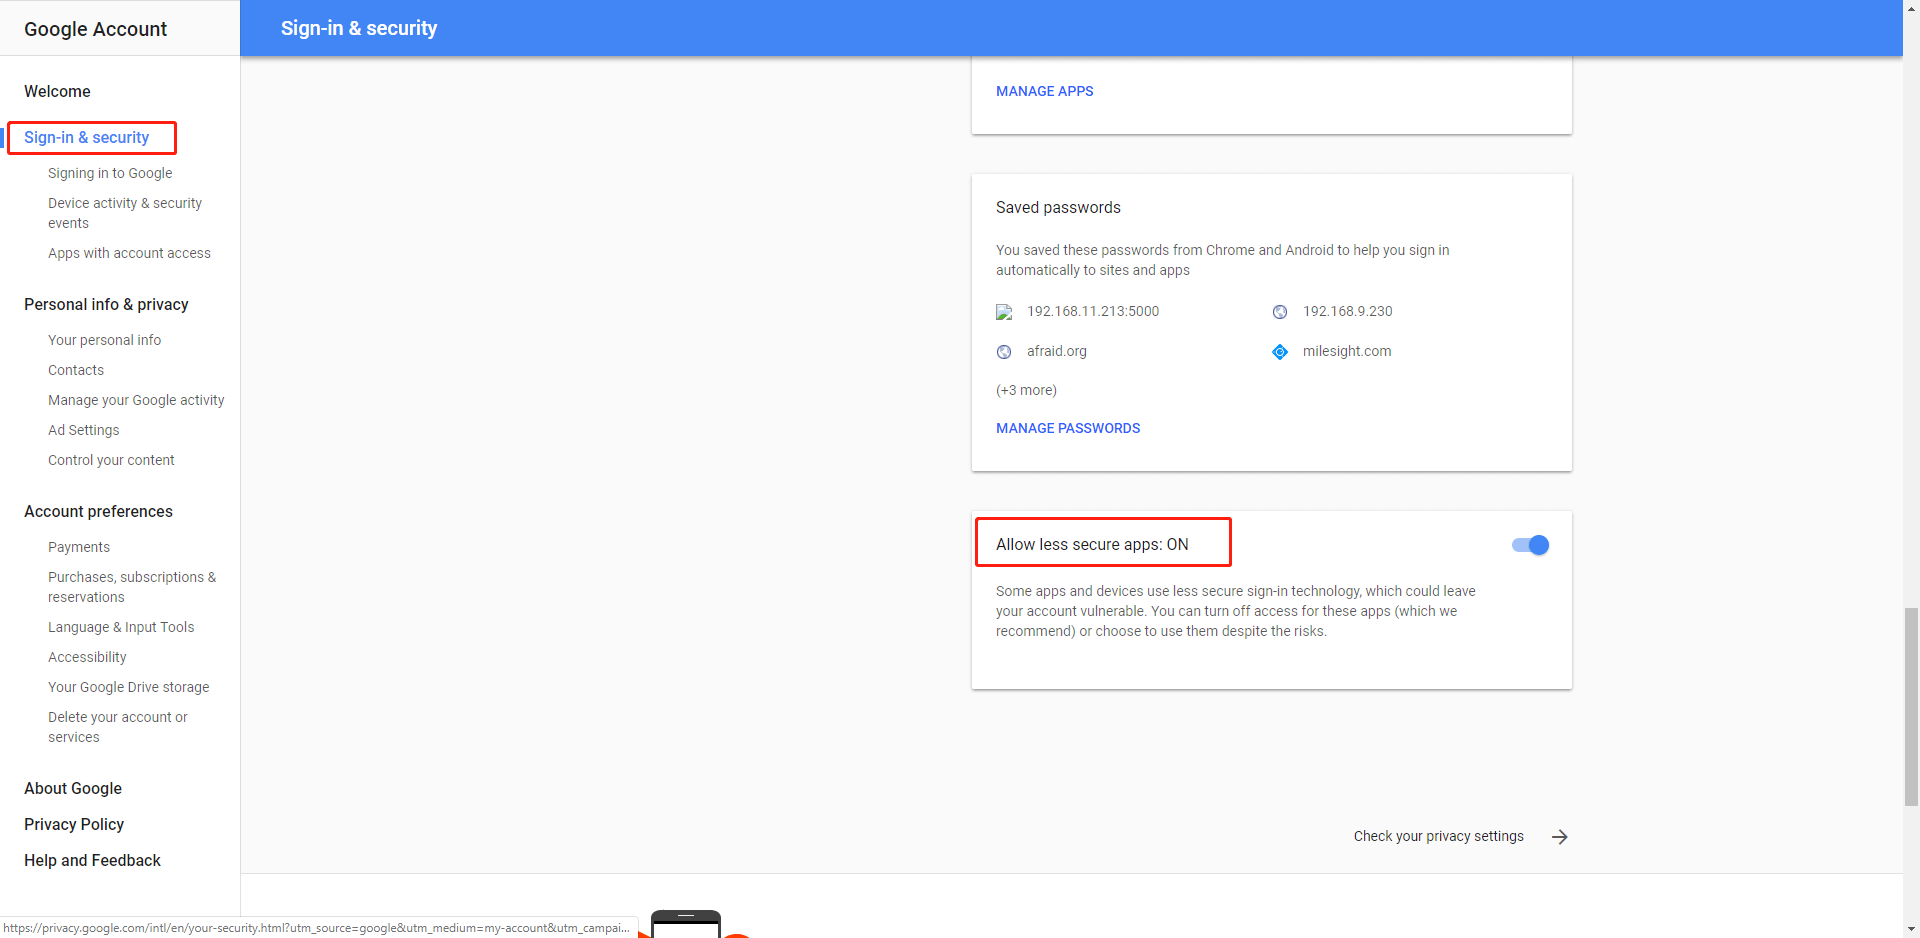
Task: Open the Privacy Policy page
Action: tap(74, 824)
